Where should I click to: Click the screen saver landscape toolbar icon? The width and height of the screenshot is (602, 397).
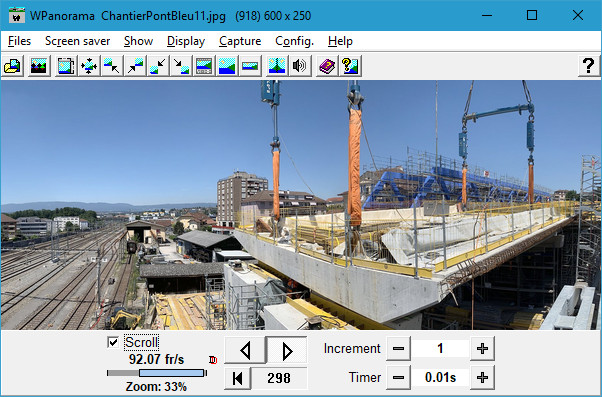pyautogui.click(x=39, y=66)
